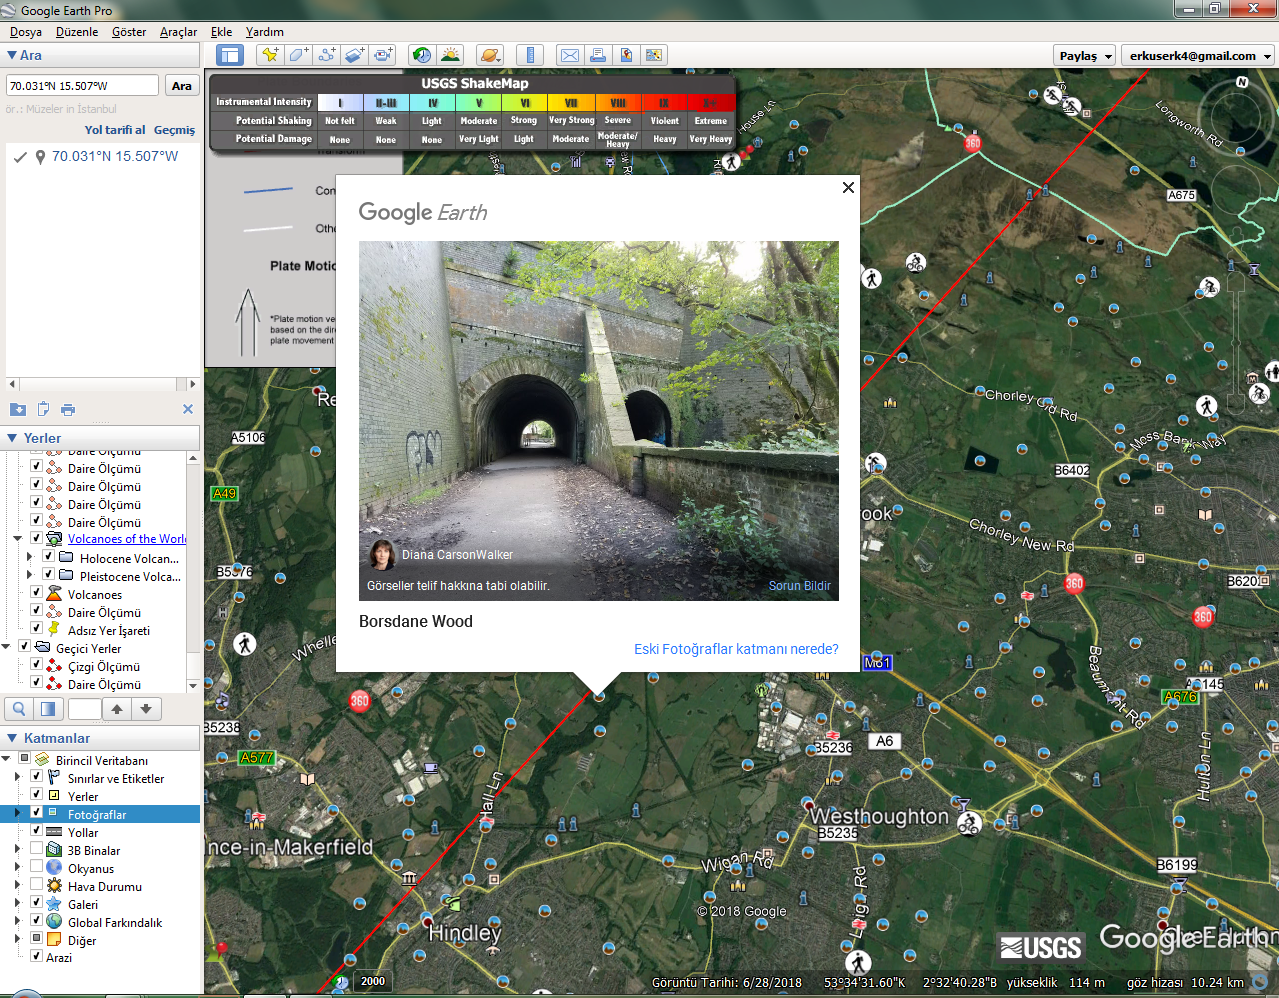This screenshot has height=998, width=1279.
Task: Open the ruler measurement tool
Action: coord(530,55)
